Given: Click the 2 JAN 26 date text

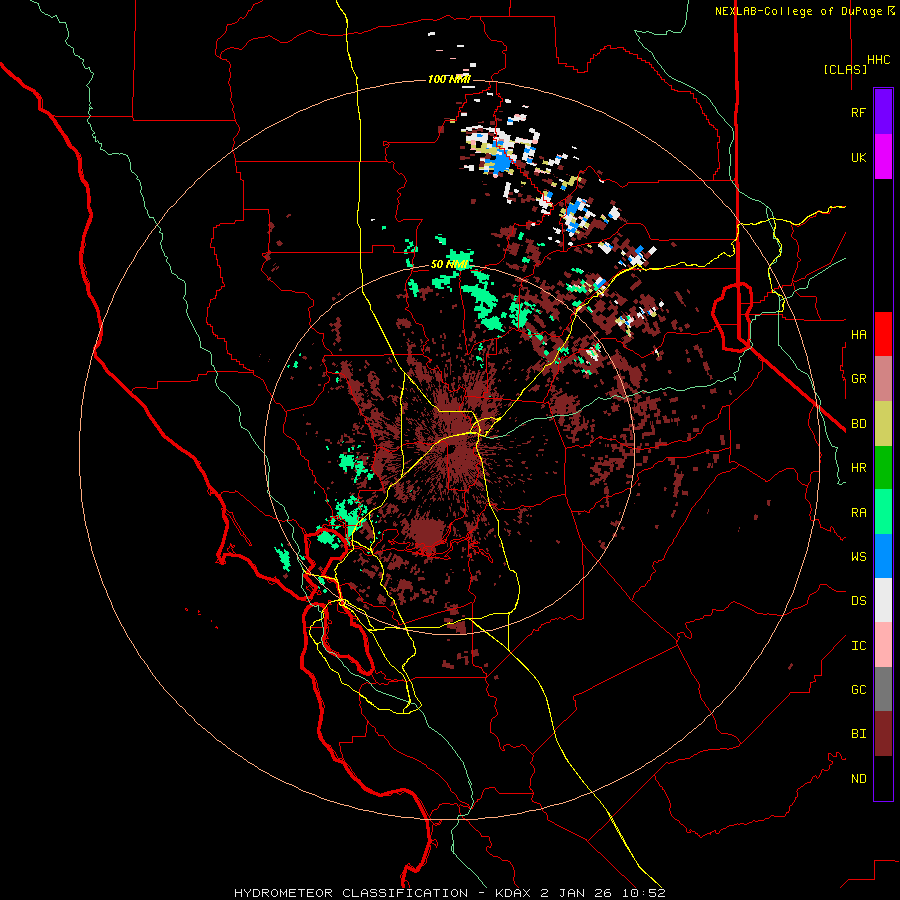Looking at the screenshot, I should click(577, 893).
